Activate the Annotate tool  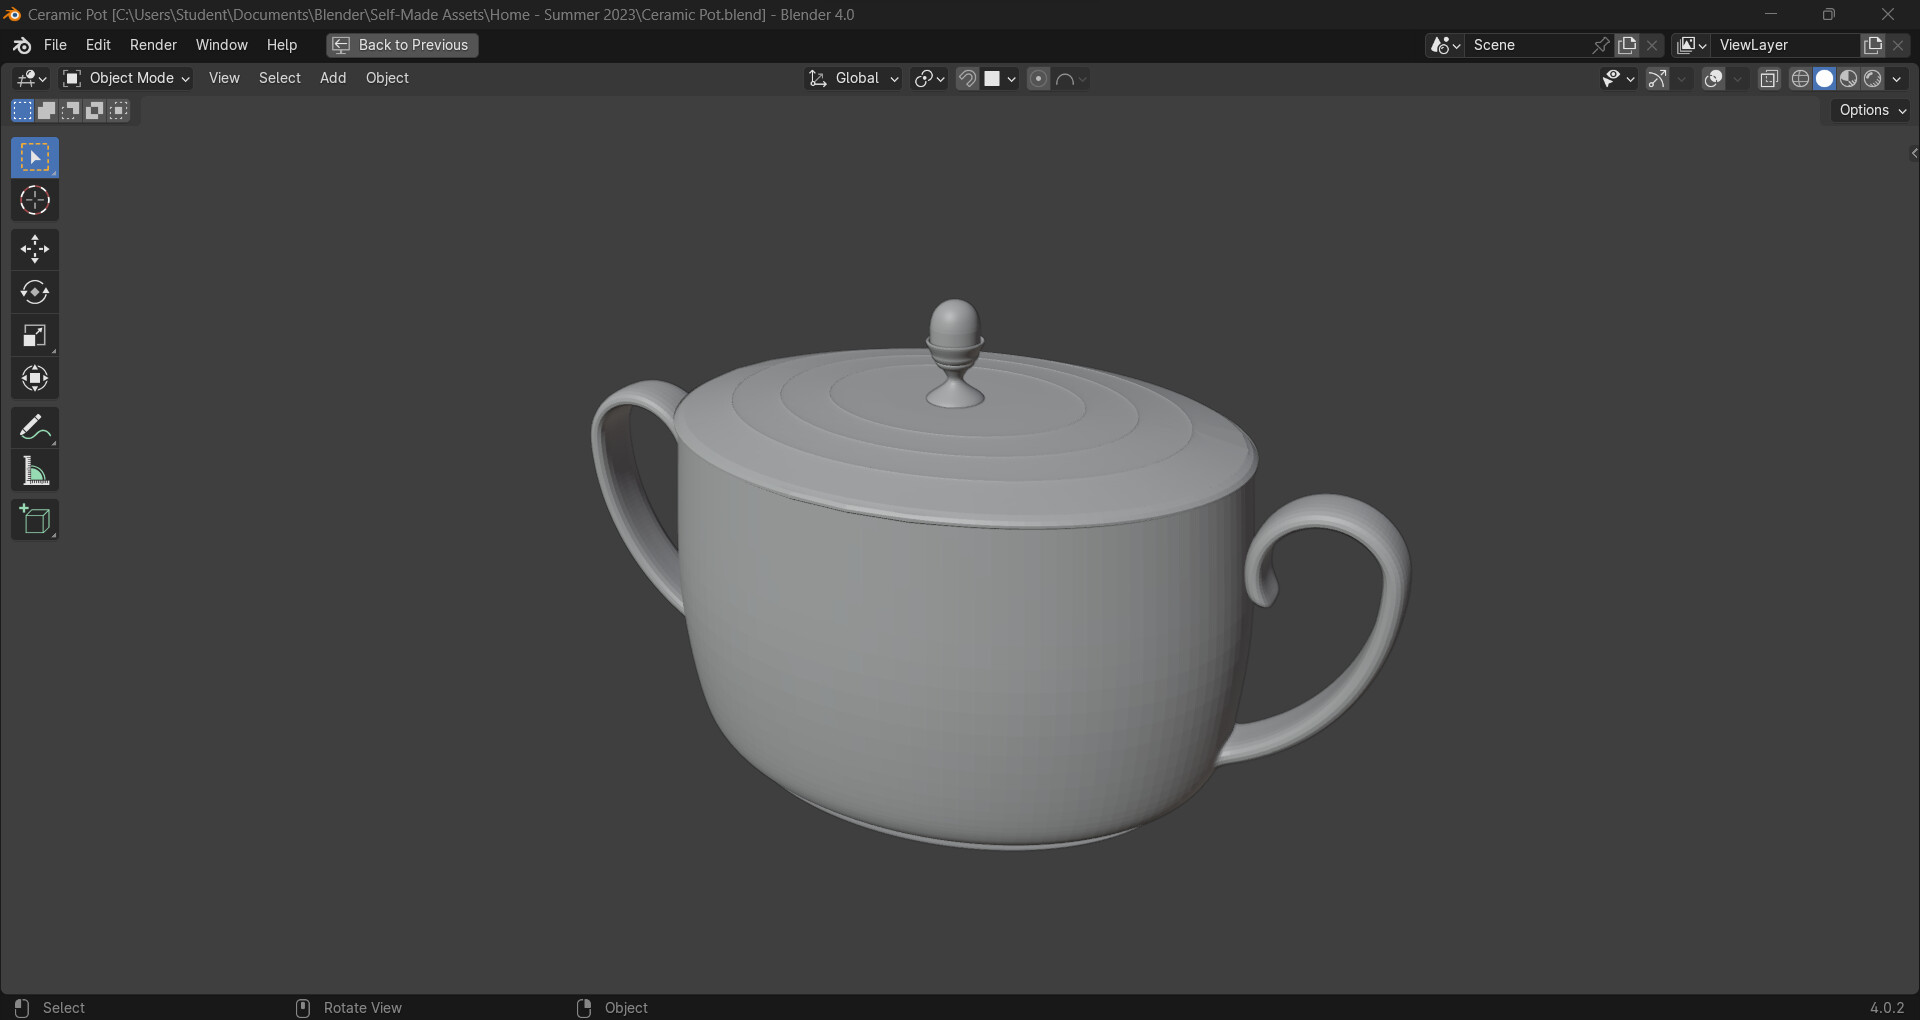(x=35, y=427)
